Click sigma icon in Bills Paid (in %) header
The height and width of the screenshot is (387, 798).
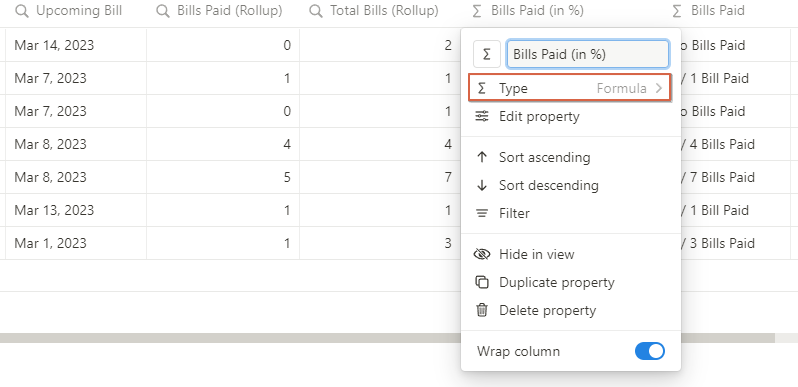[477, 11]
